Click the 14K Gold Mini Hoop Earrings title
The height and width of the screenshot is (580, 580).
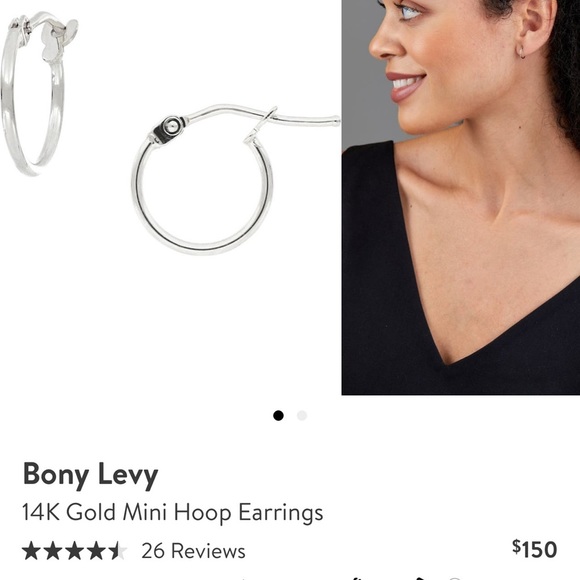(173, 513)
